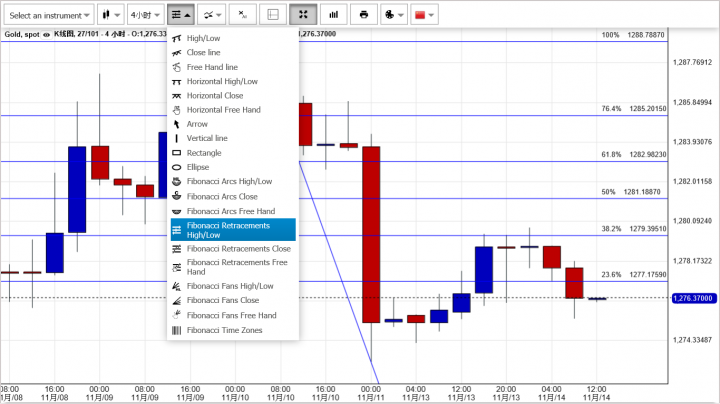Toggle the expand-to-fullscreen button
This screenshot has height=404, width=720.
303,15
